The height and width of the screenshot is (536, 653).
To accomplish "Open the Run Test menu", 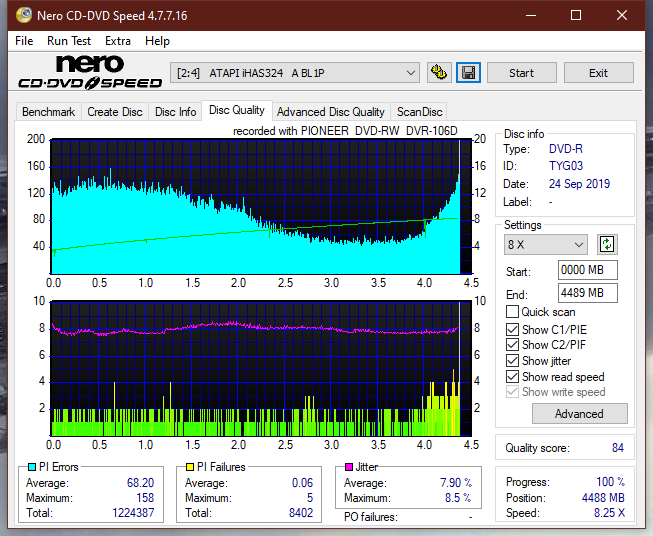I will pyautogui.click(x=69, y=41).
